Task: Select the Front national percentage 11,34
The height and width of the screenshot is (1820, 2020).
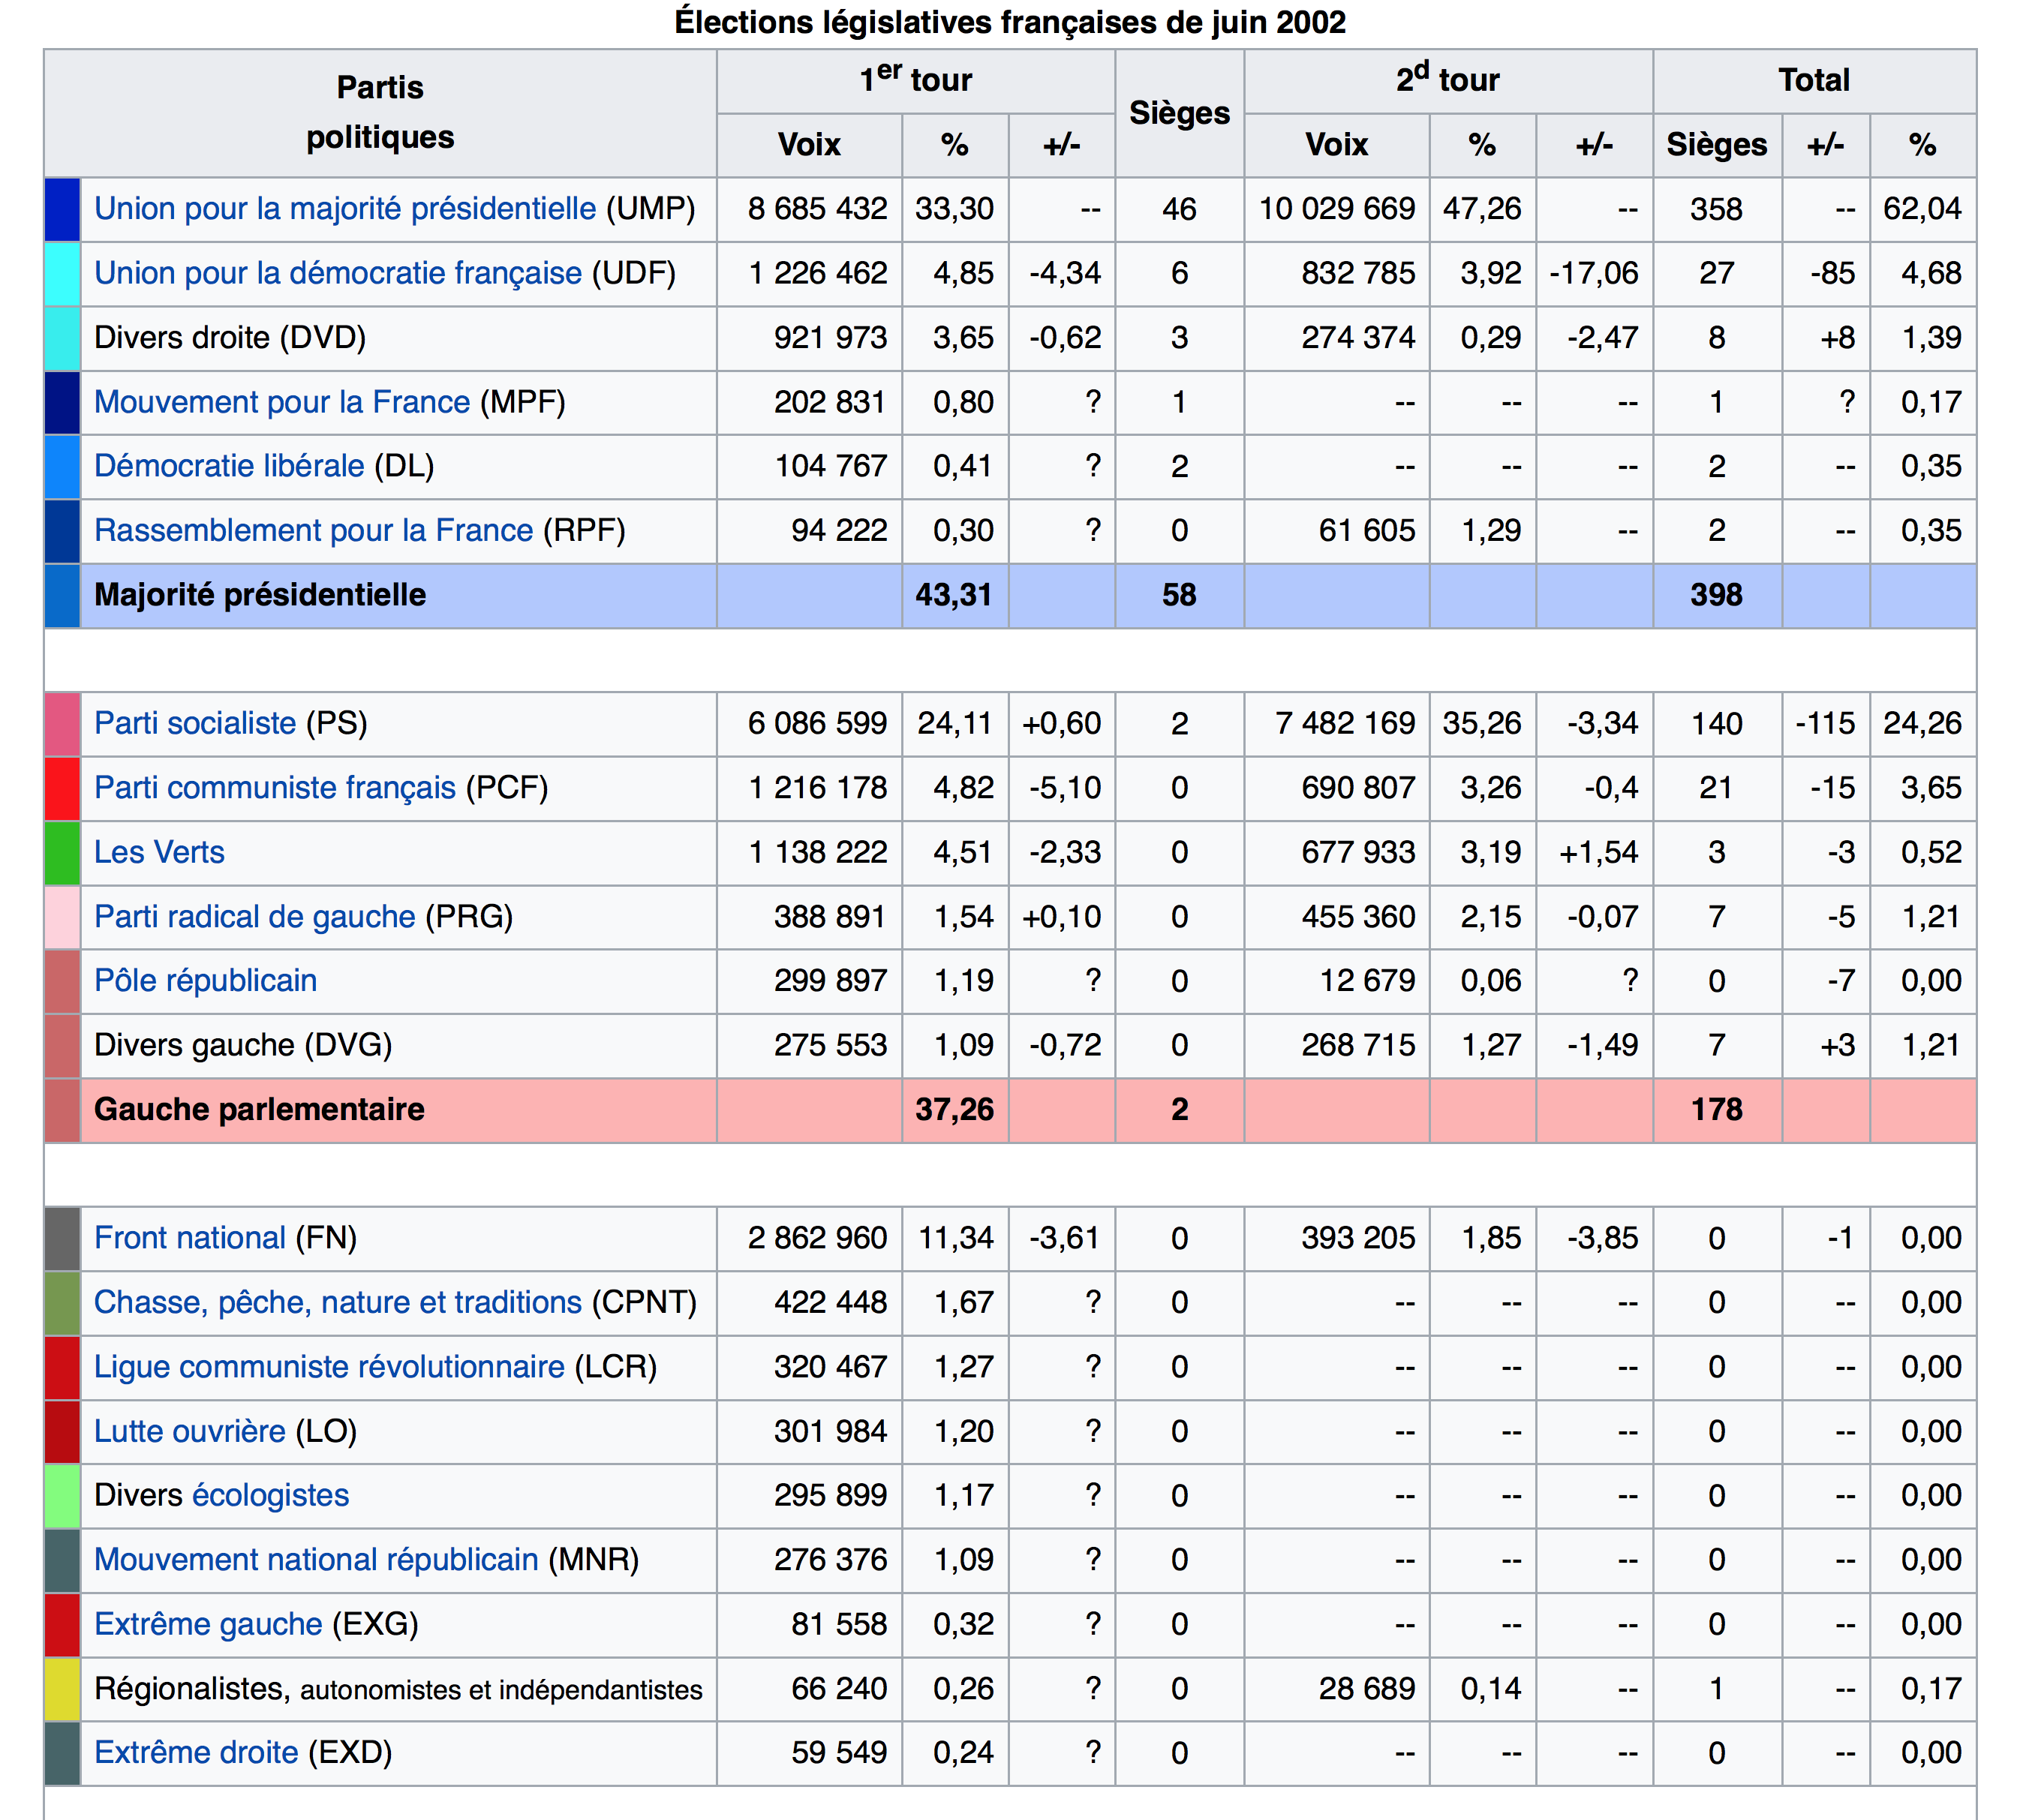Action: (956, 1238)
